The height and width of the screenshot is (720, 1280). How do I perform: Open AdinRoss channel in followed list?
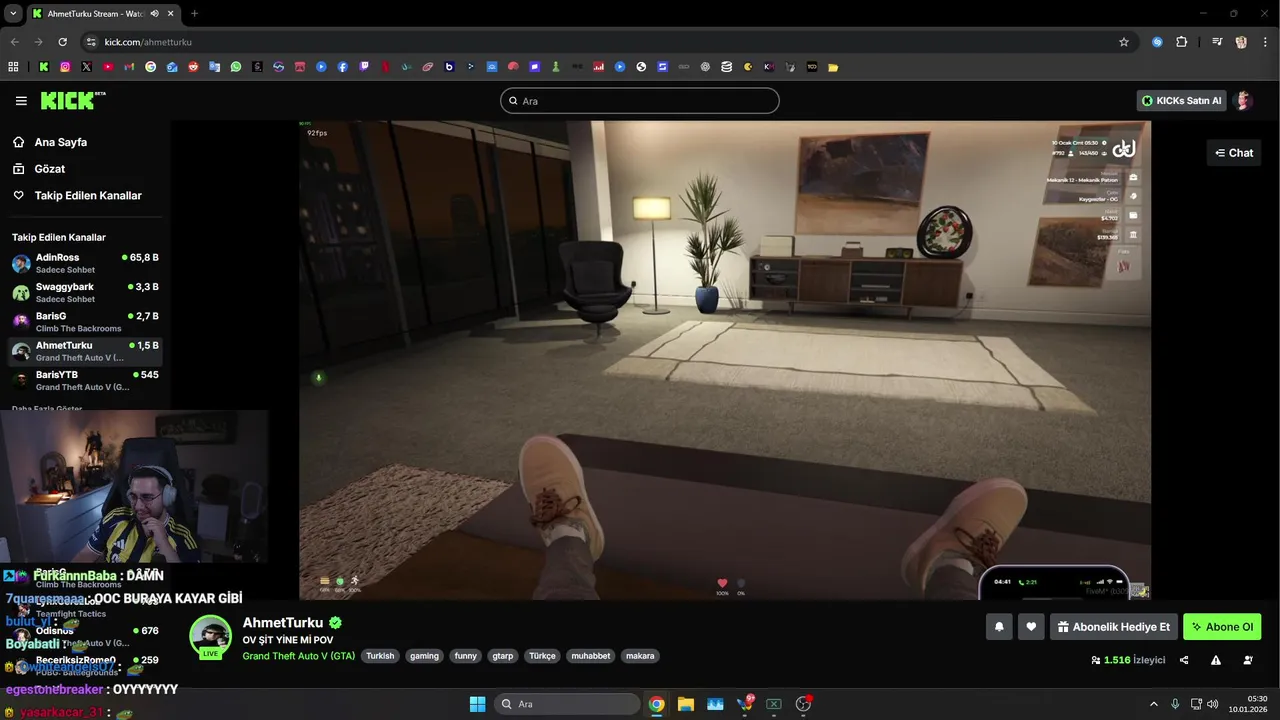85,263
